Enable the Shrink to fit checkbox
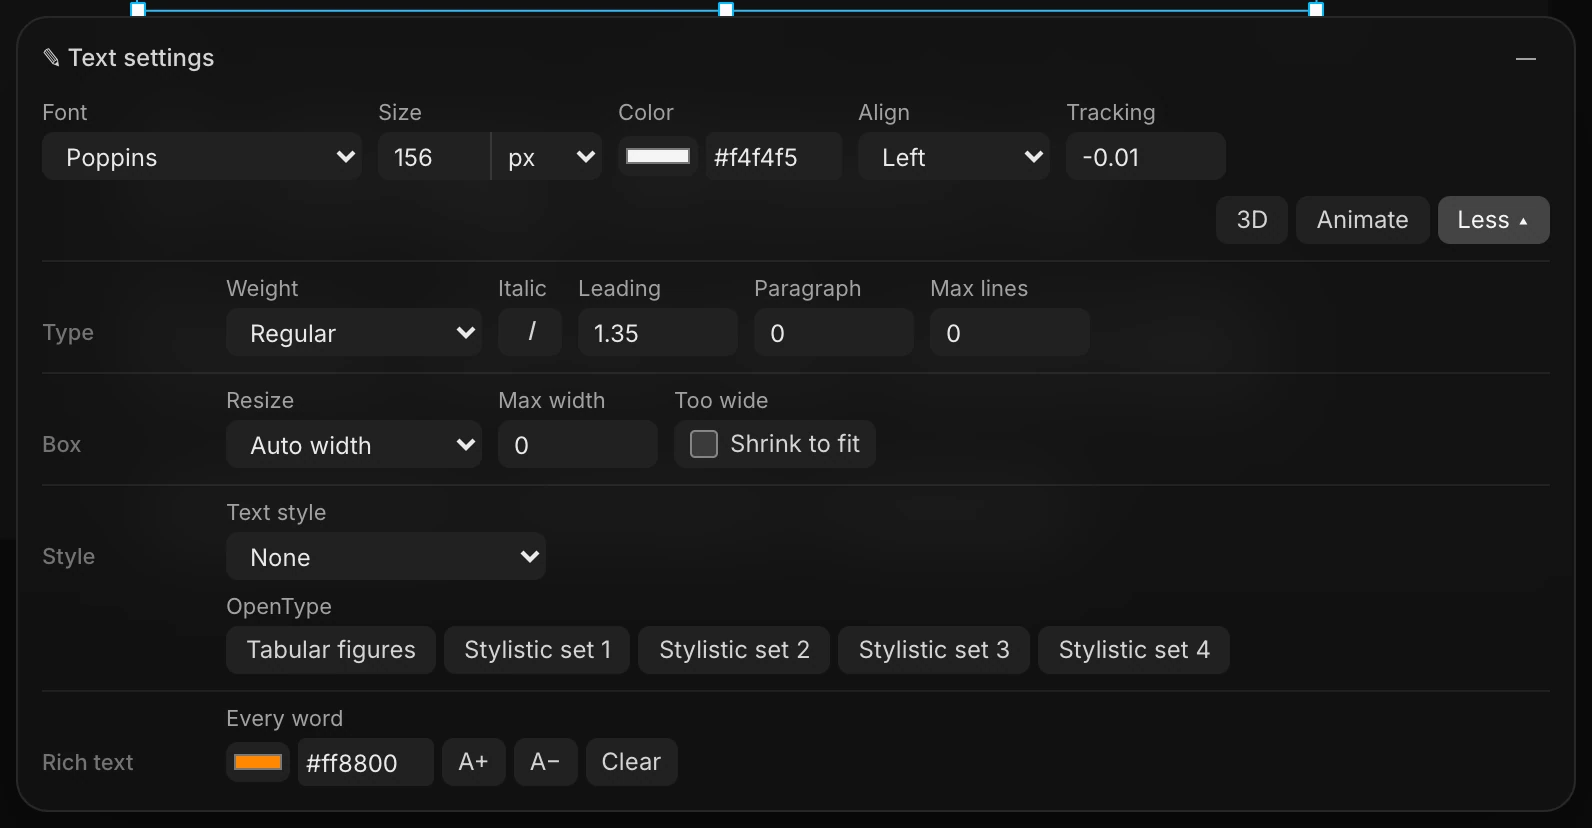 (x=704, y=444)
